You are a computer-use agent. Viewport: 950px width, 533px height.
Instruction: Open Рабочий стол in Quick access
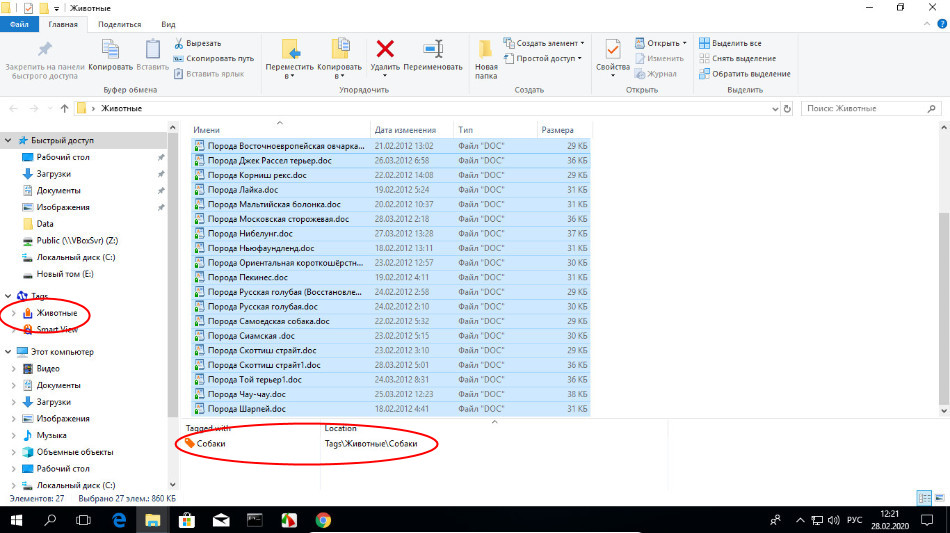[x=62, y=157]
